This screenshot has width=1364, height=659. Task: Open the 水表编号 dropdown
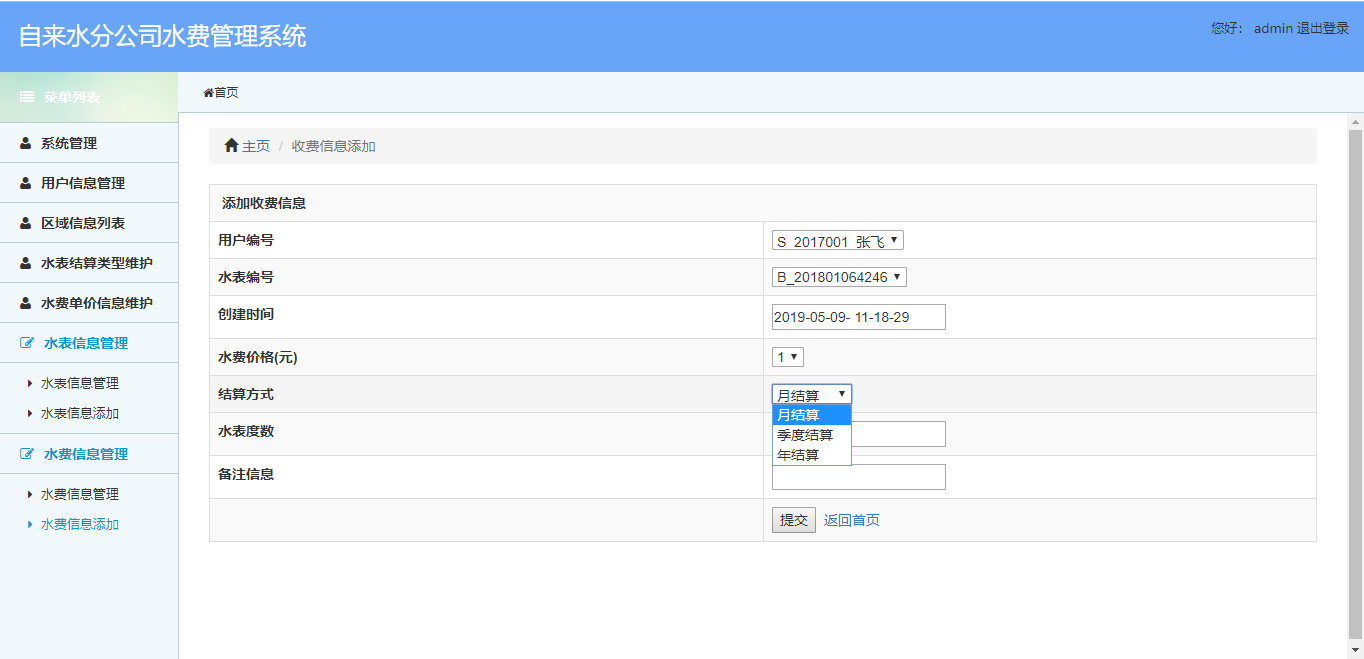pos(840,277)
